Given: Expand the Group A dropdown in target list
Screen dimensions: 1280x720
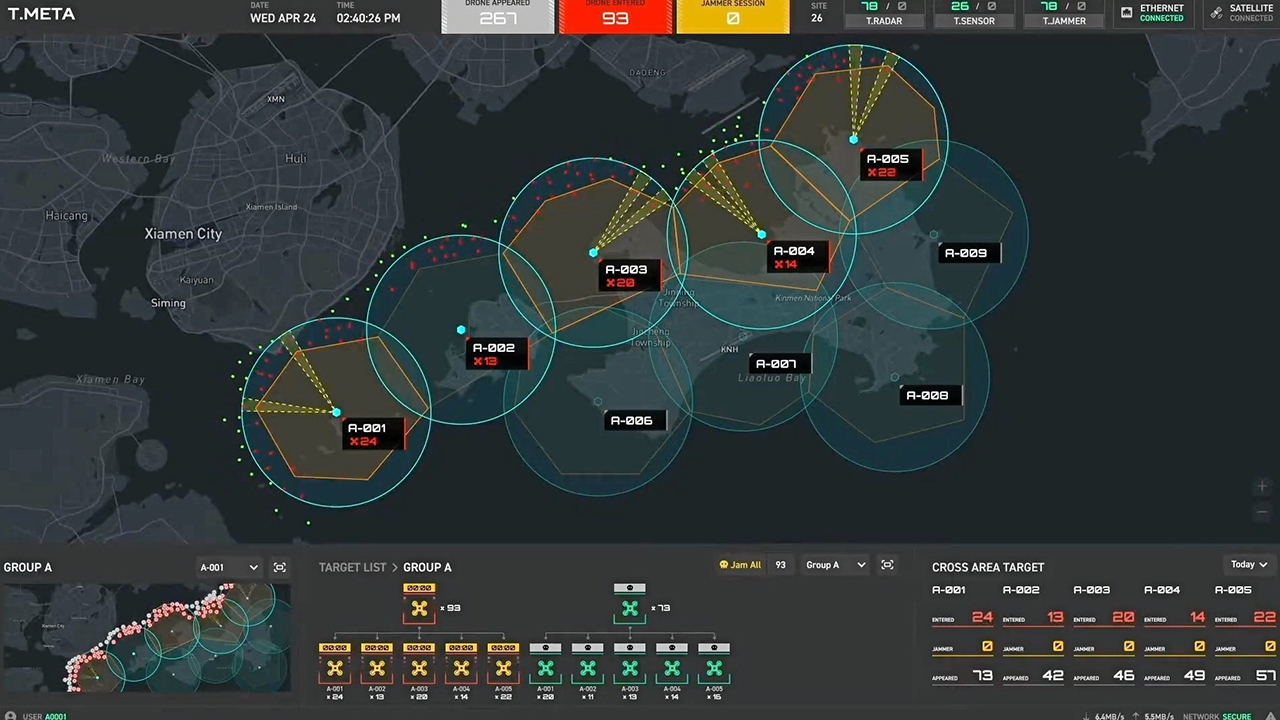Looking at the screenshot, I should click(835, 565).
